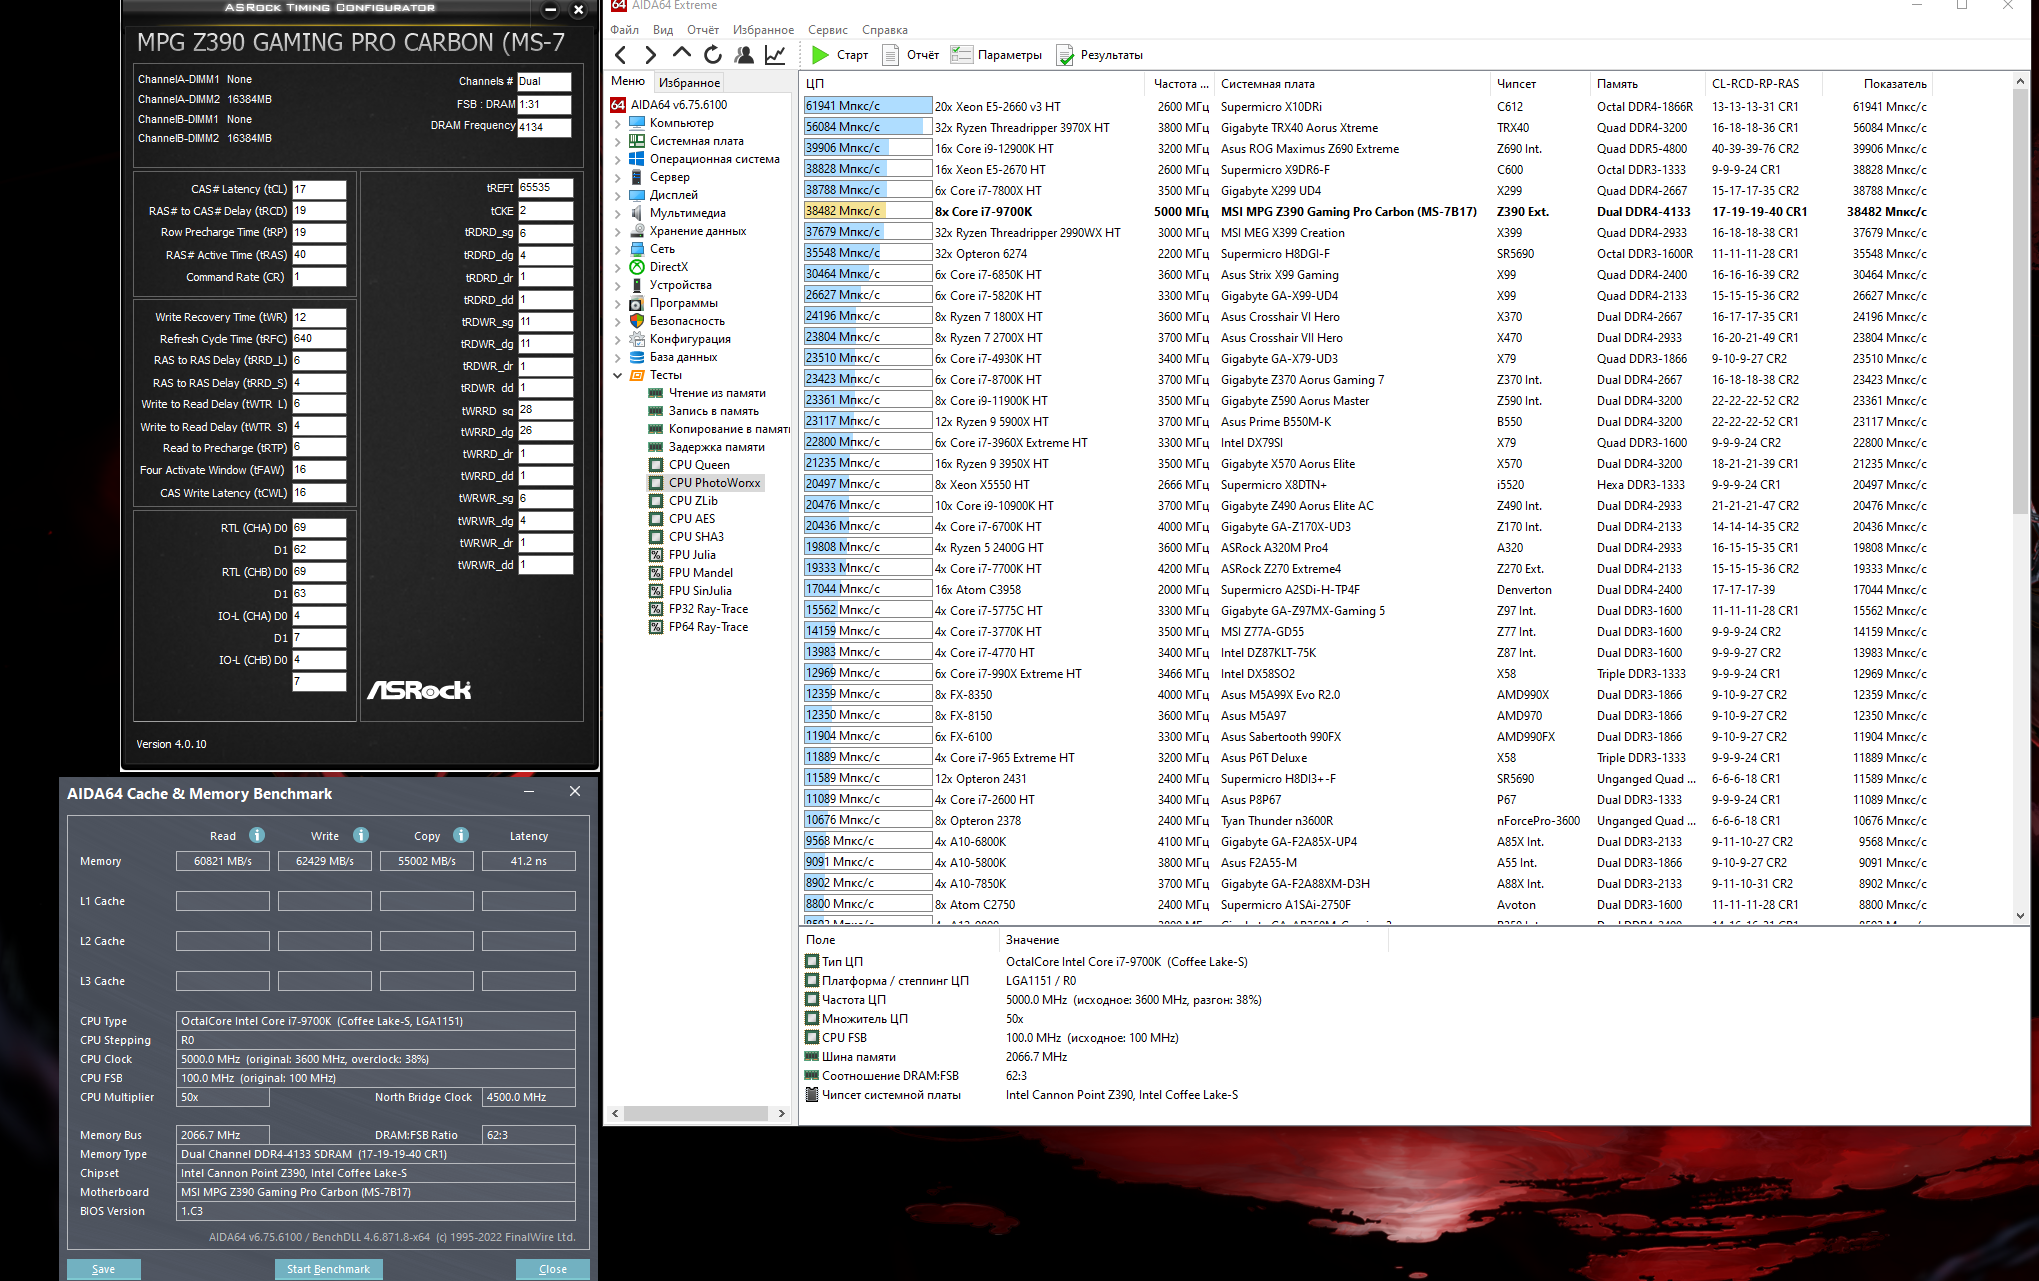Toggle the Тип ЦП field checkbox
The width and height of the screenshot is (2039, 1281).
click(812, 961)
